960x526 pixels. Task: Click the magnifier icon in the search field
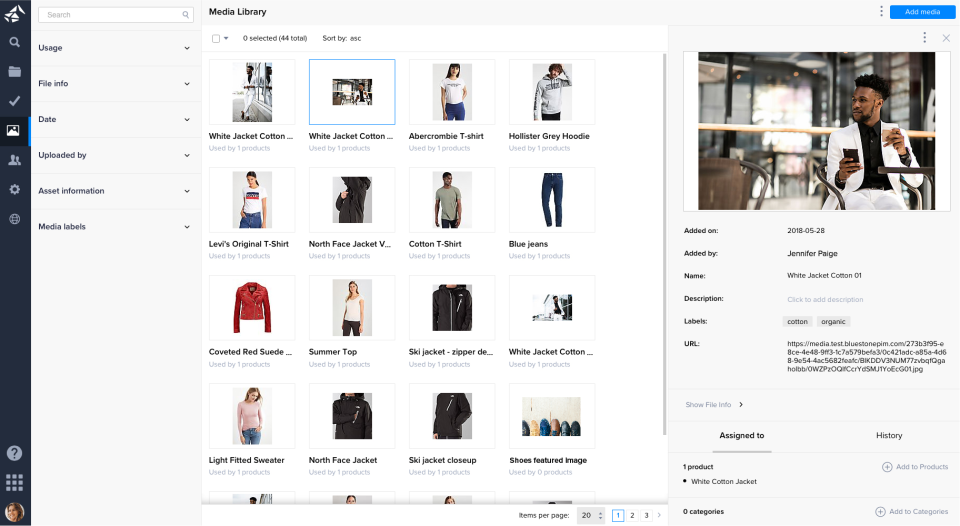click(x=186, y=15)
